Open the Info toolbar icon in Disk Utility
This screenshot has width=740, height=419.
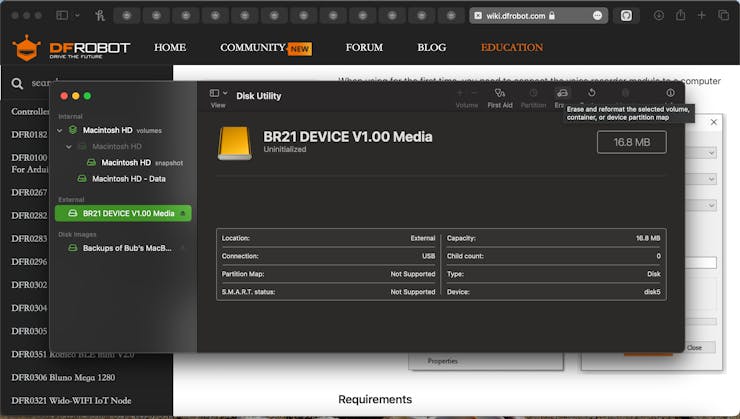click(670, 93)
